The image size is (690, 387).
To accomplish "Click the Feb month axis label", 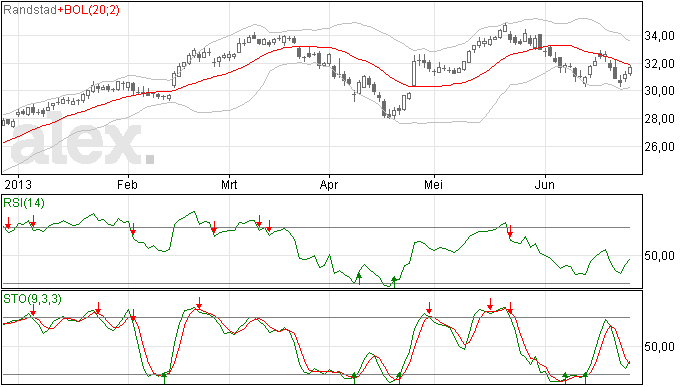I will (x=127, y=184).
